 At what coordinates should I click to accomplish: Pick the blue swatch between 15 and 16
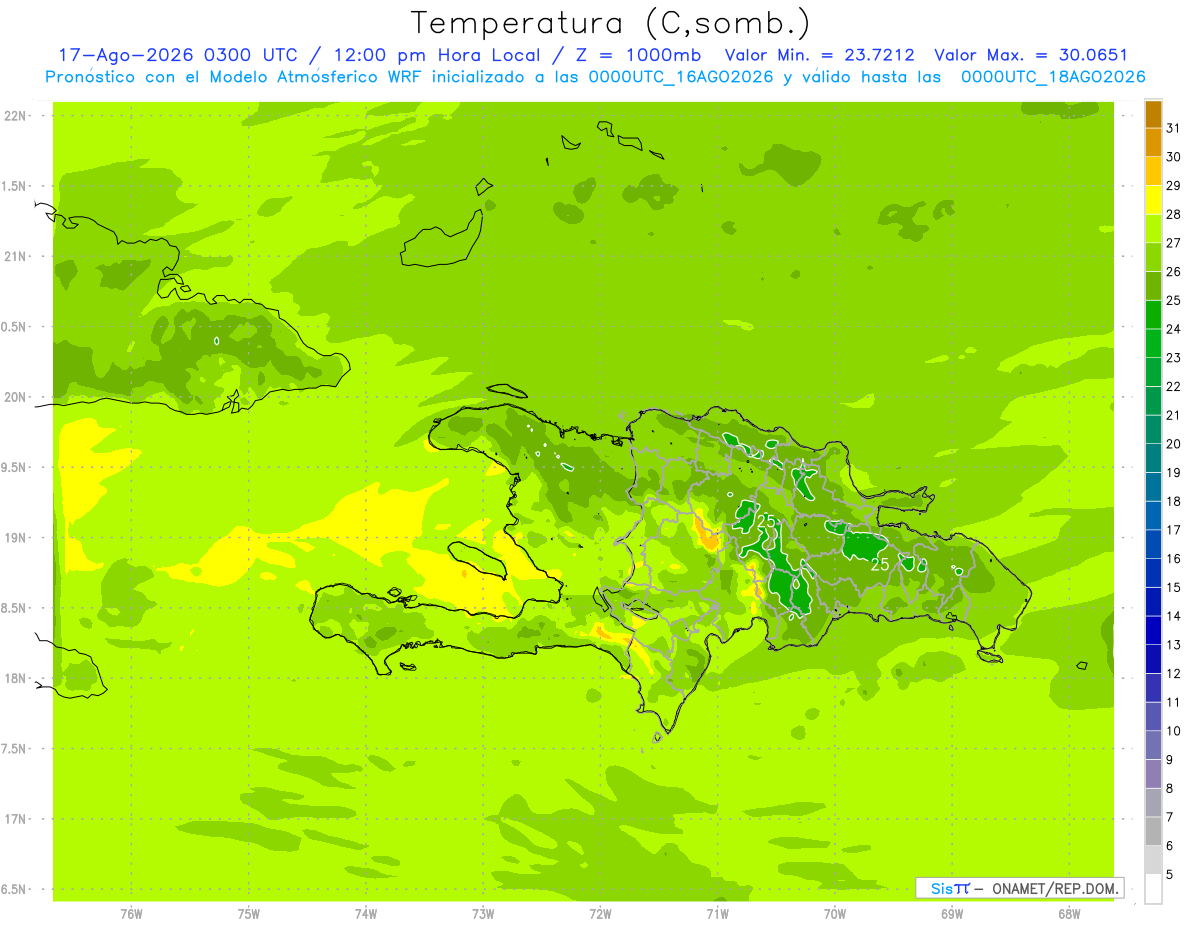(x=1153, y=573)
